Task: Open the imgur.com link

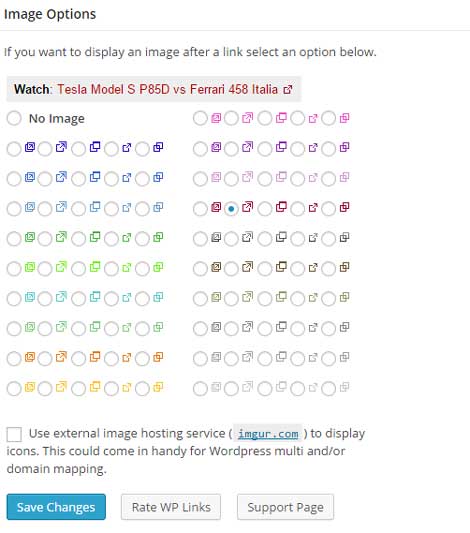Action: click(268, 434)
